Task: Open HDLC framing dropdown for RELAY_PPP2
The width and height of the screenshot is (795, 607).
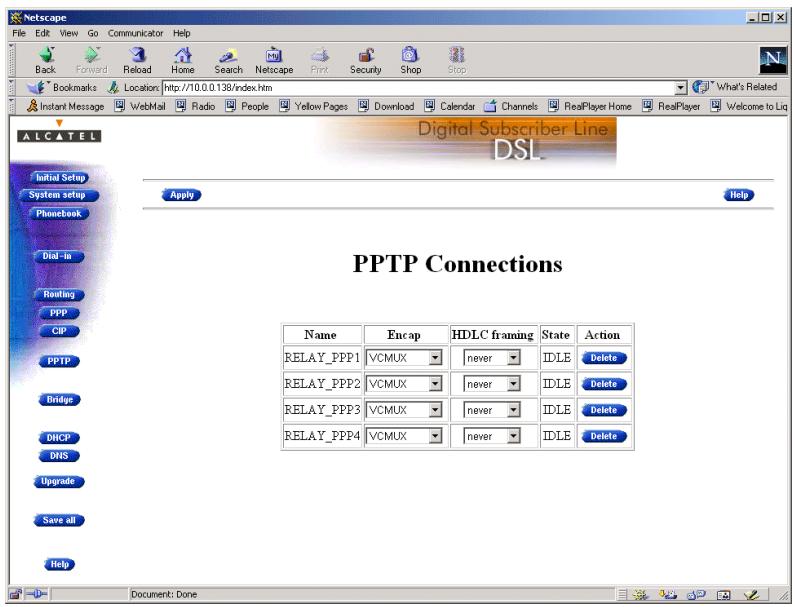Action: [514, 384]
